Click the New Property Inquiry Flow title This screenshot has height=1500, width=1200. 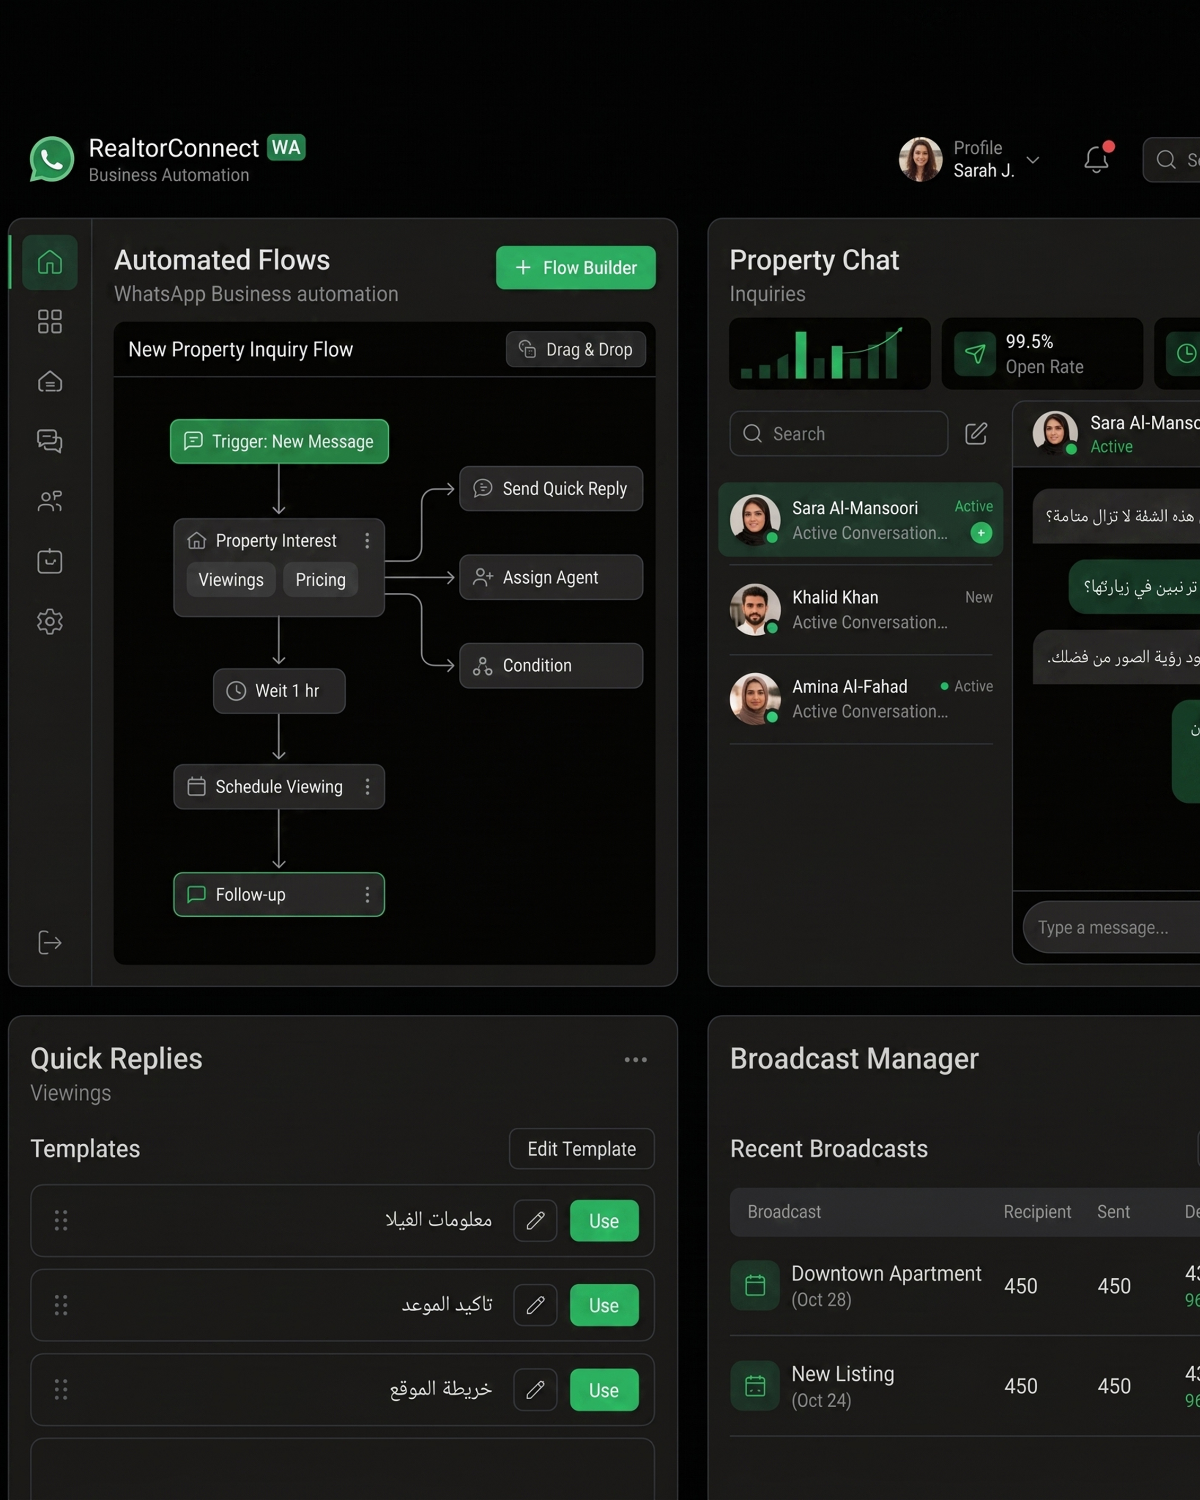point(241,349)
